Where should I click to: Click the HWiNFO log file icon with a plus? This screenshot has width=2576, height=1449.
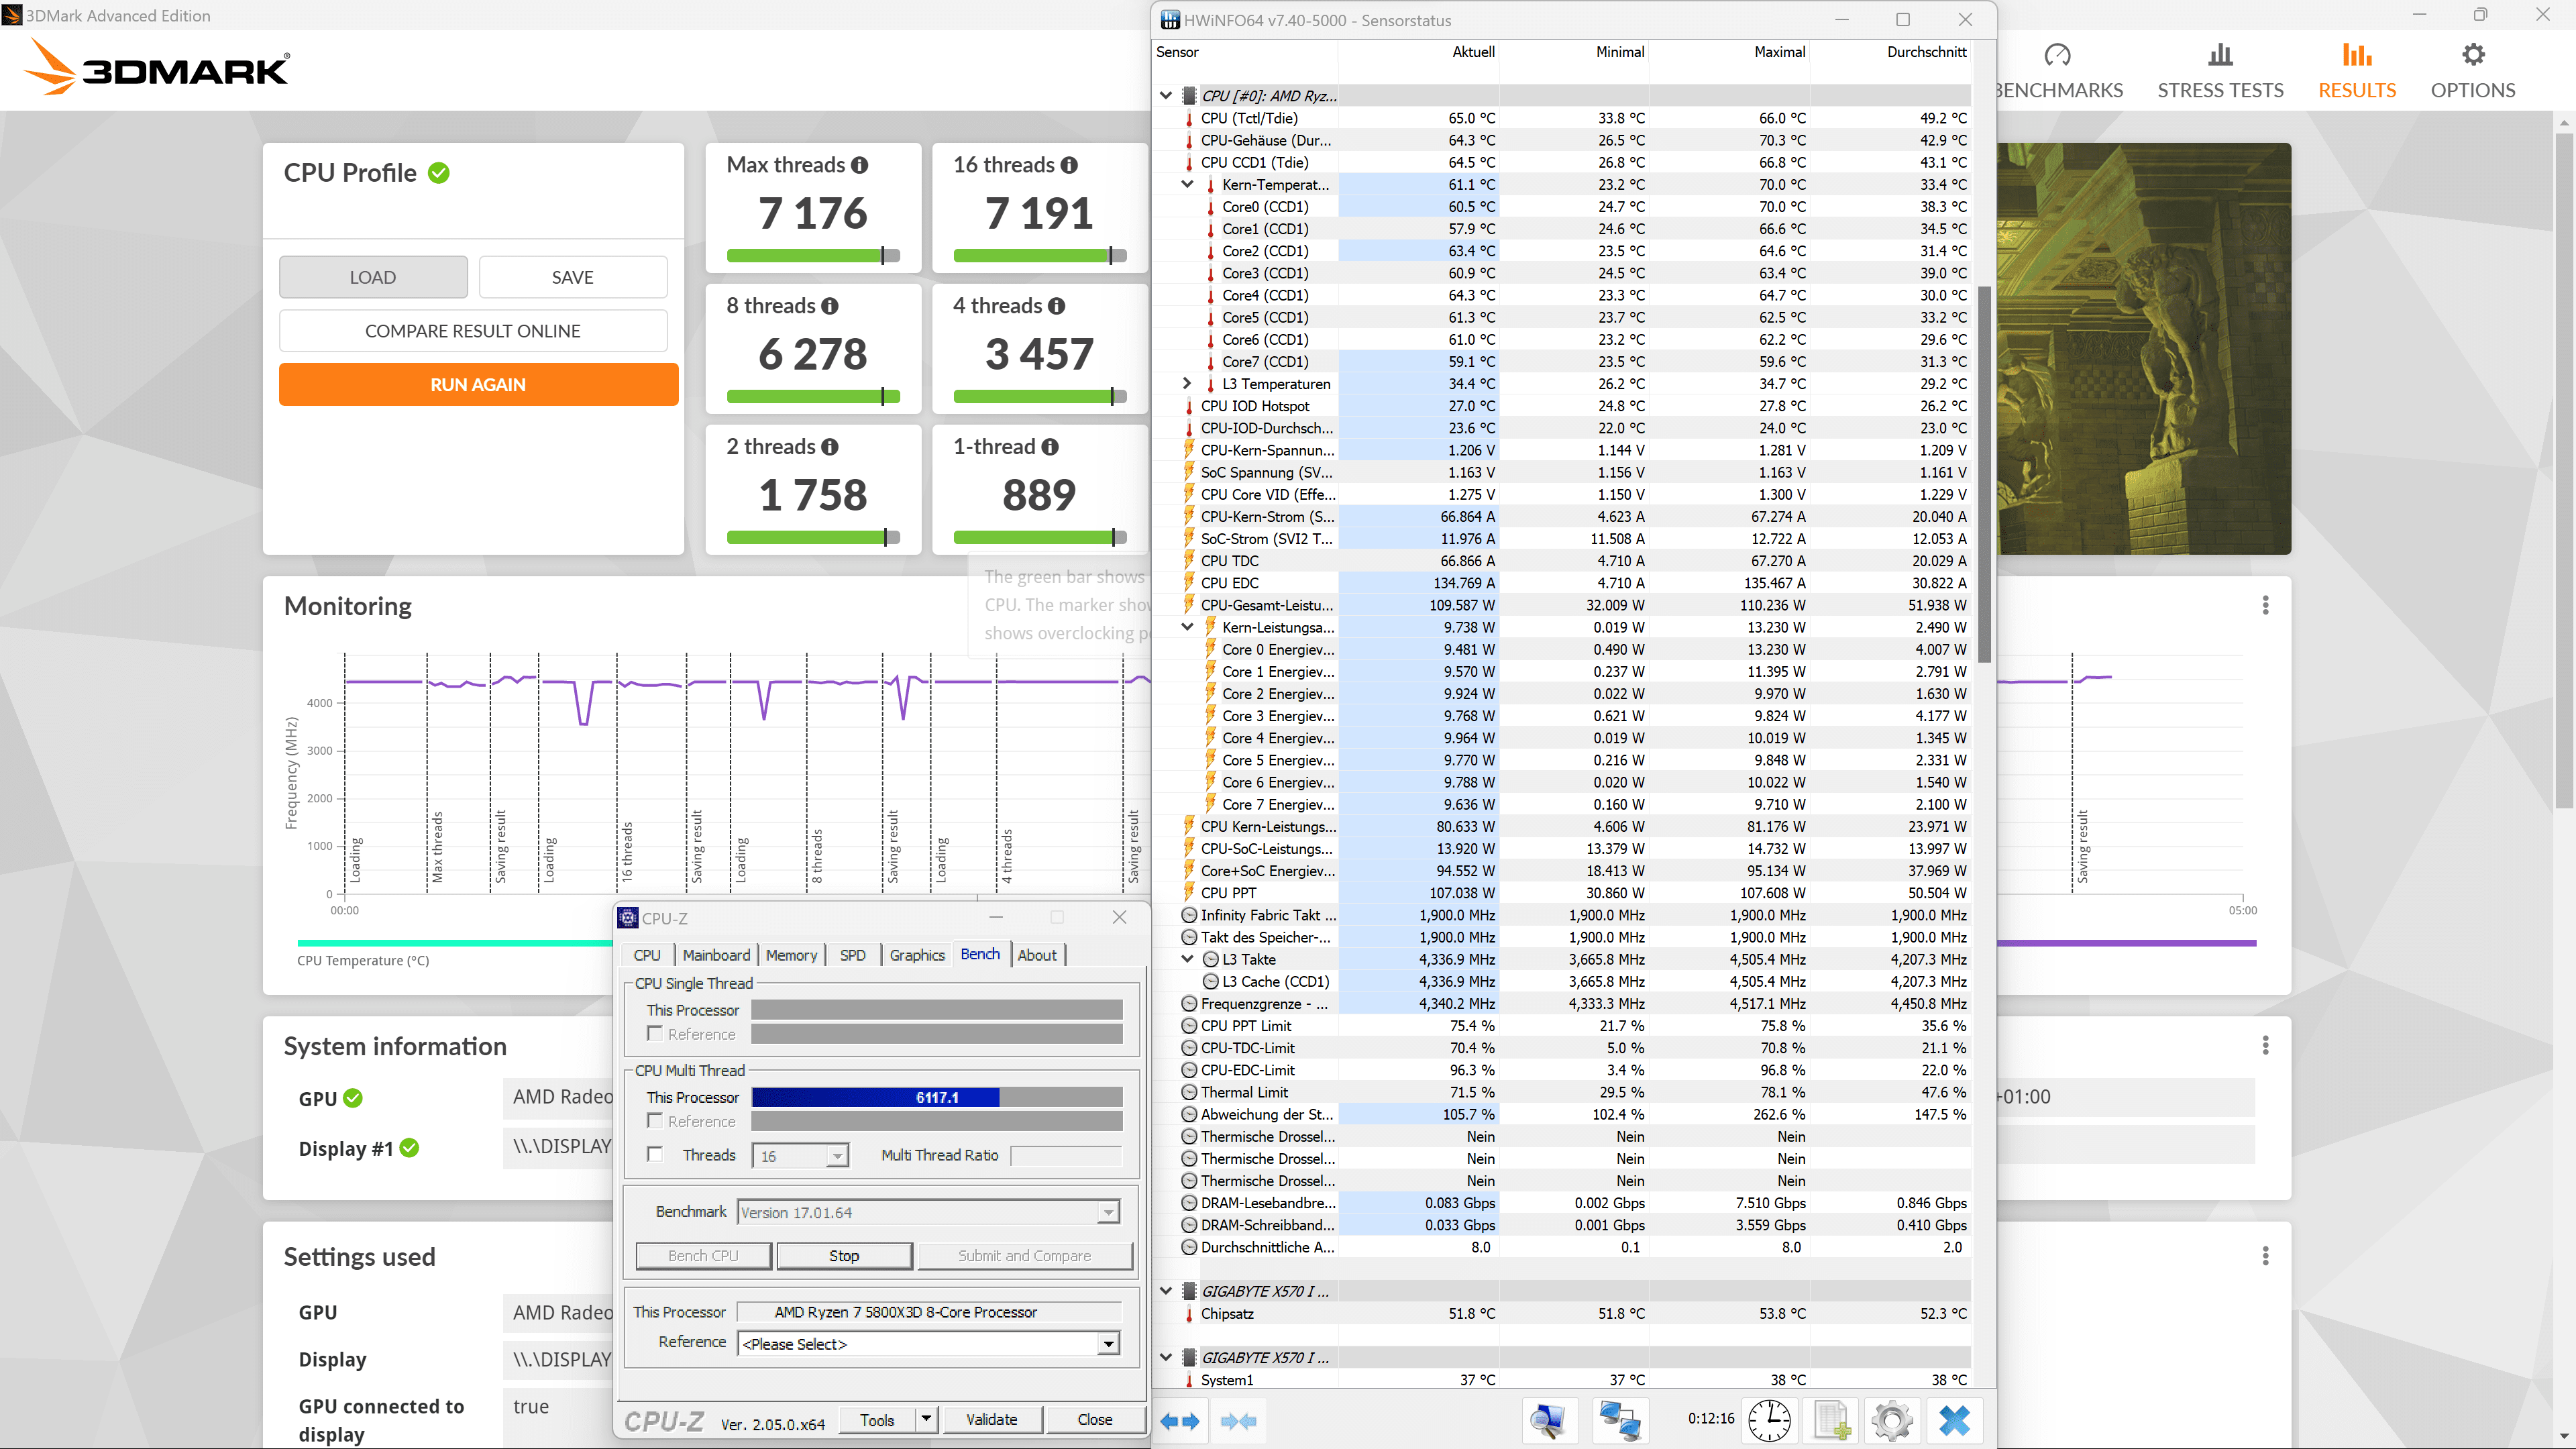(1831, 1421)
